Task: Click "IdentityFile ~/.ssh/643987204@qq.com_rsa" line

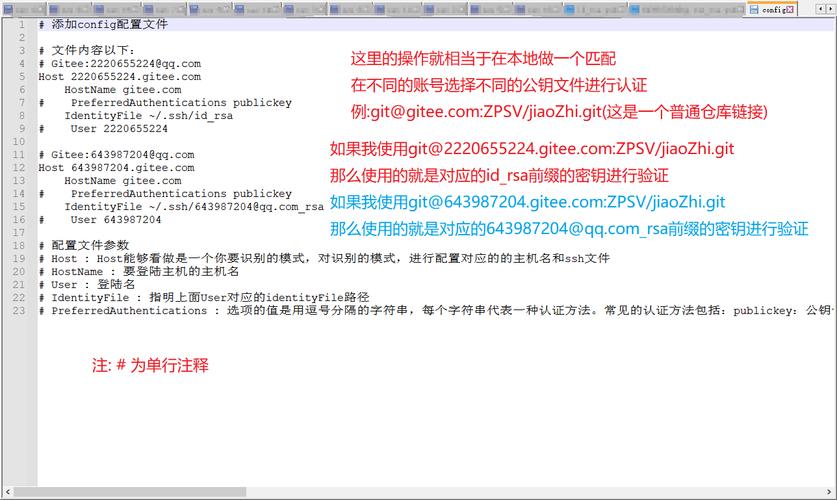Action: [194, 207]
